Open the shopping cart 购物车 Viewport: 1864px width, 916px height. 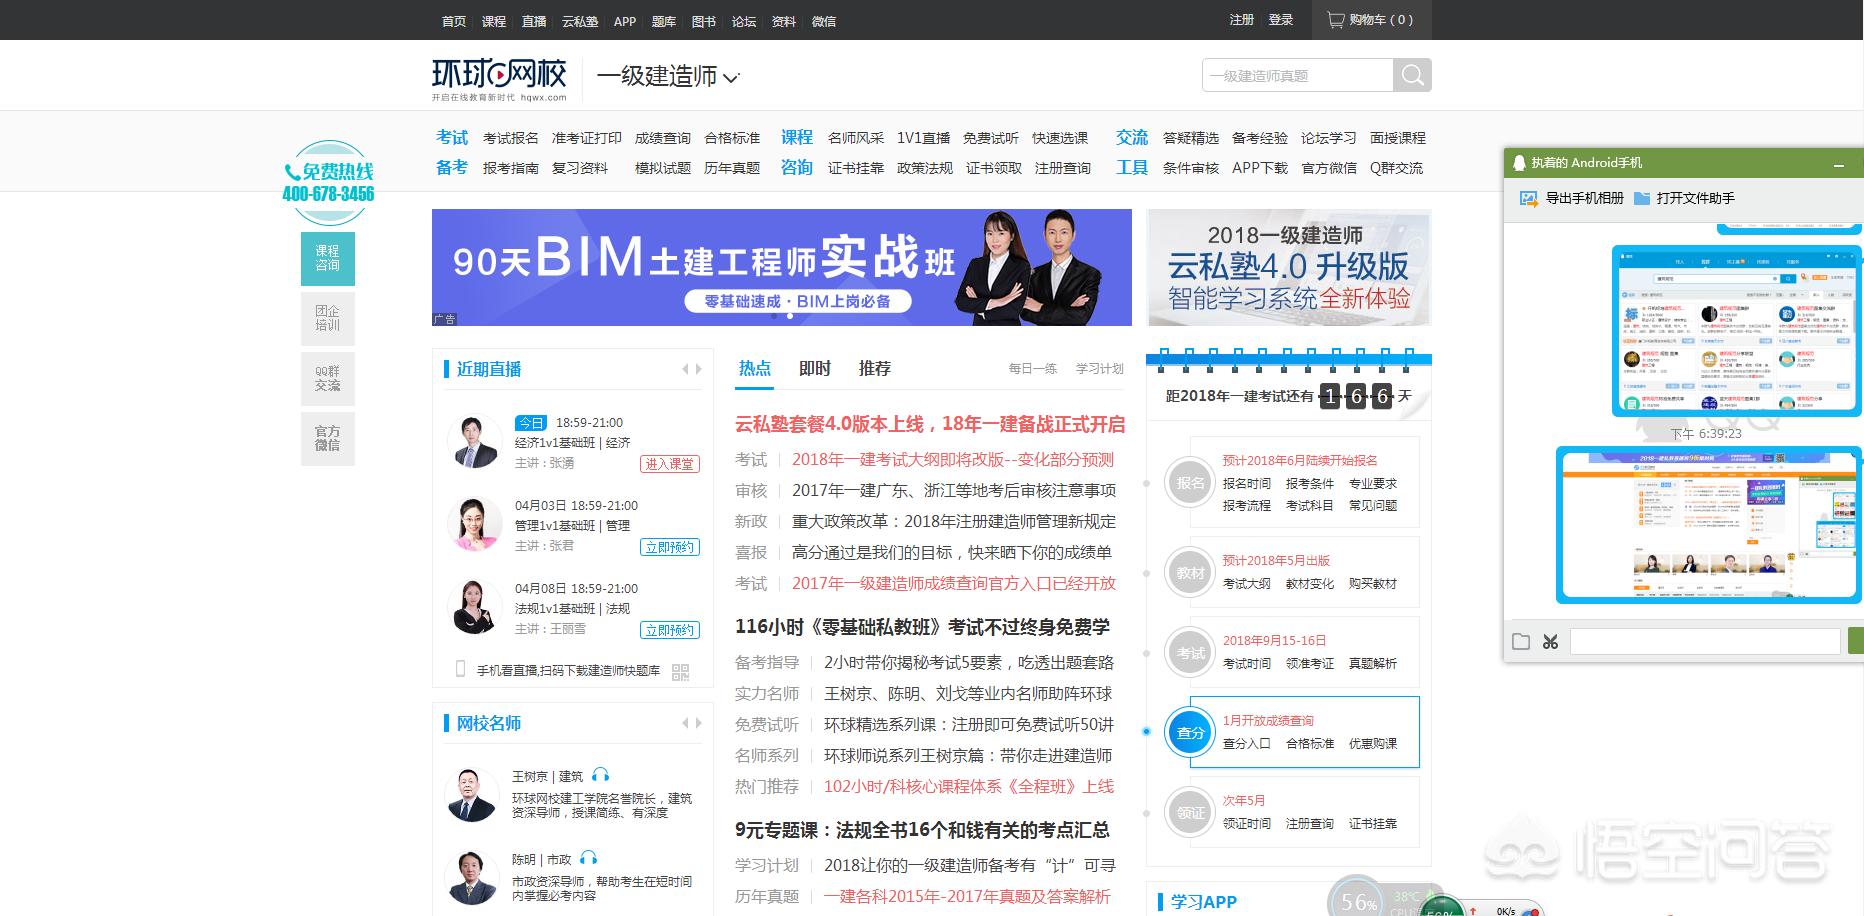pos(1371,20)
